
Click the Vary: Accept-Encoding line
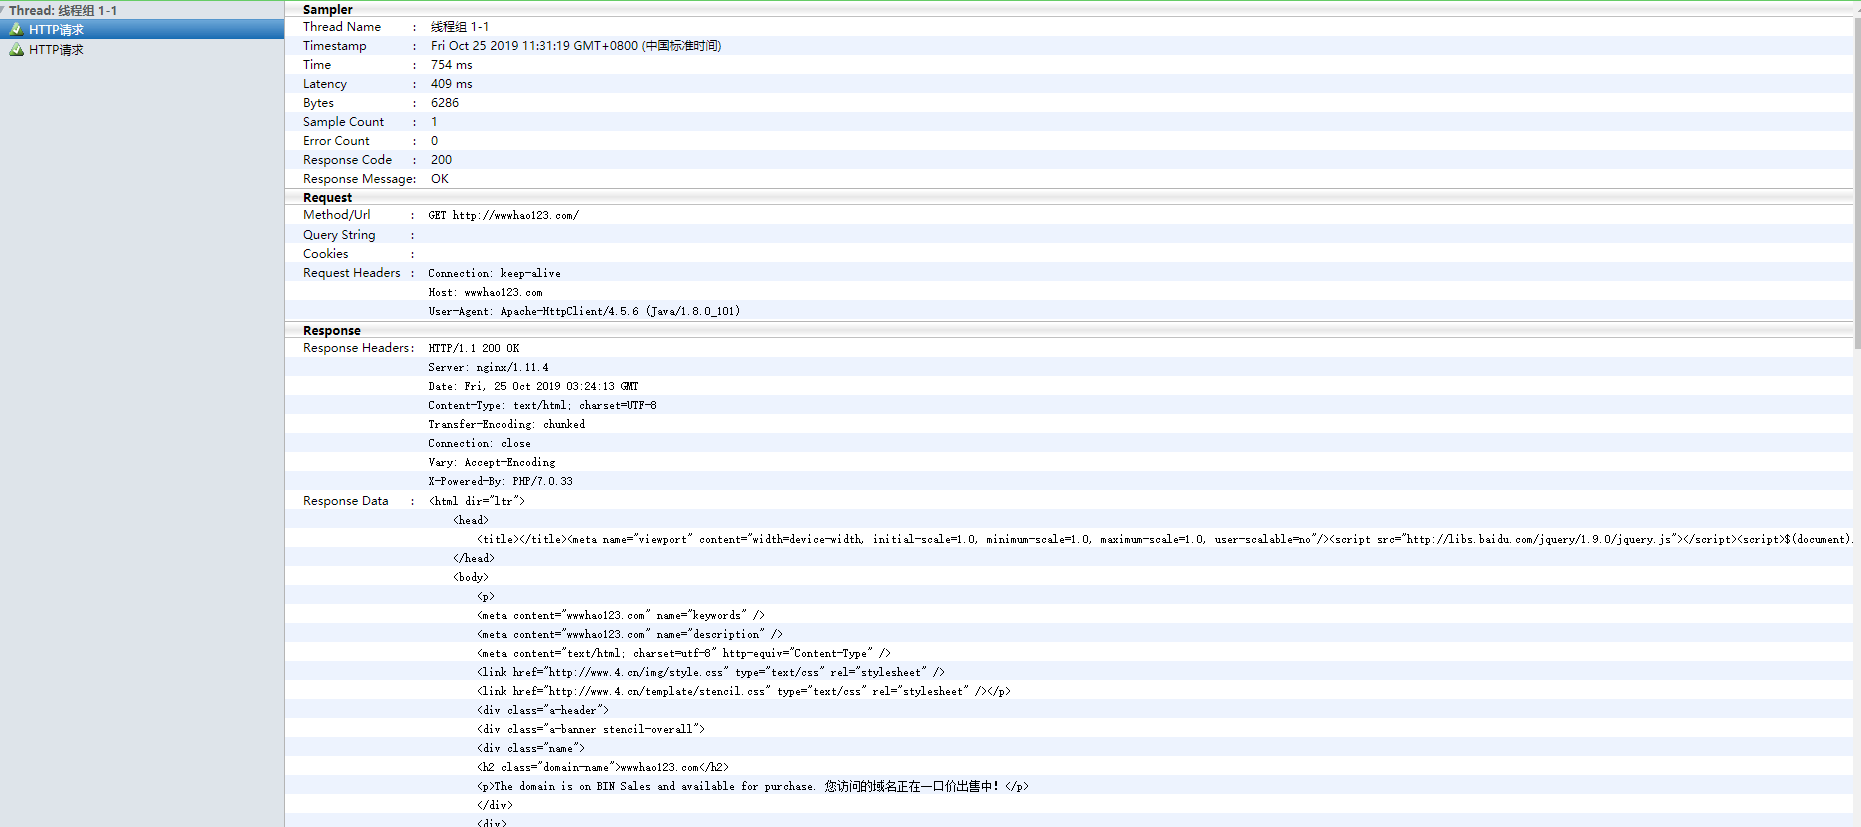492,462
